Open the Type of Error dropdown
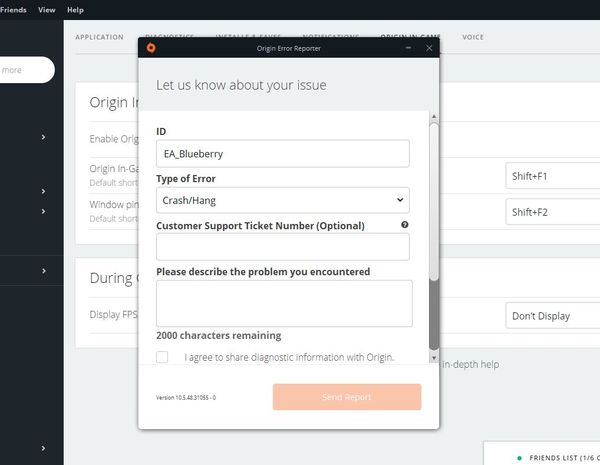 pos(283,200)
